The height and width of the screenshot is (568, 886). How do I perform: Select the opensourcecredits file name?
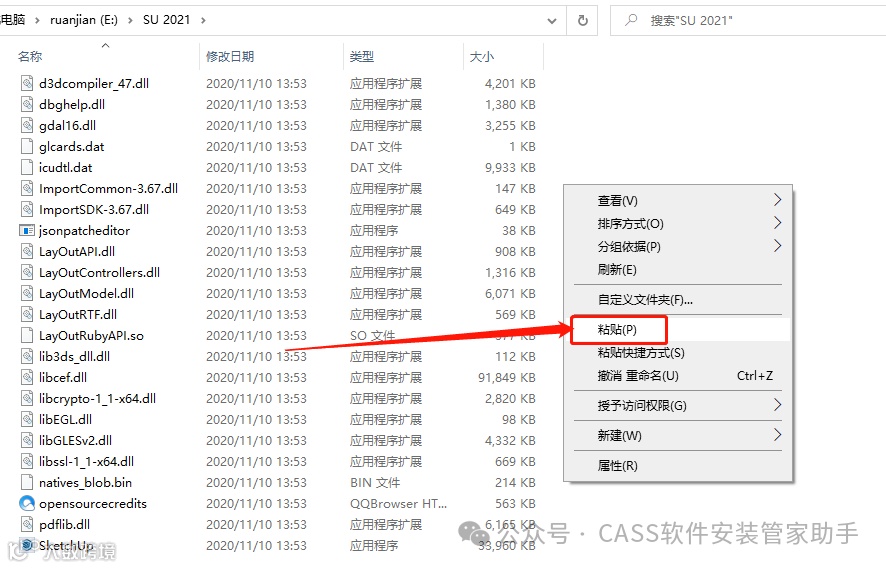click(93, 504)
